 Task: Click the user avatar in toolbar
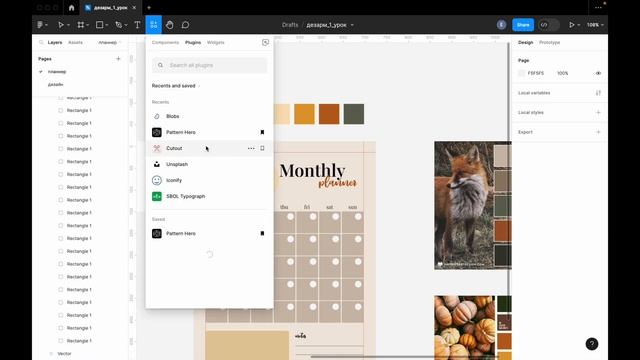click(x=501, y=25)
